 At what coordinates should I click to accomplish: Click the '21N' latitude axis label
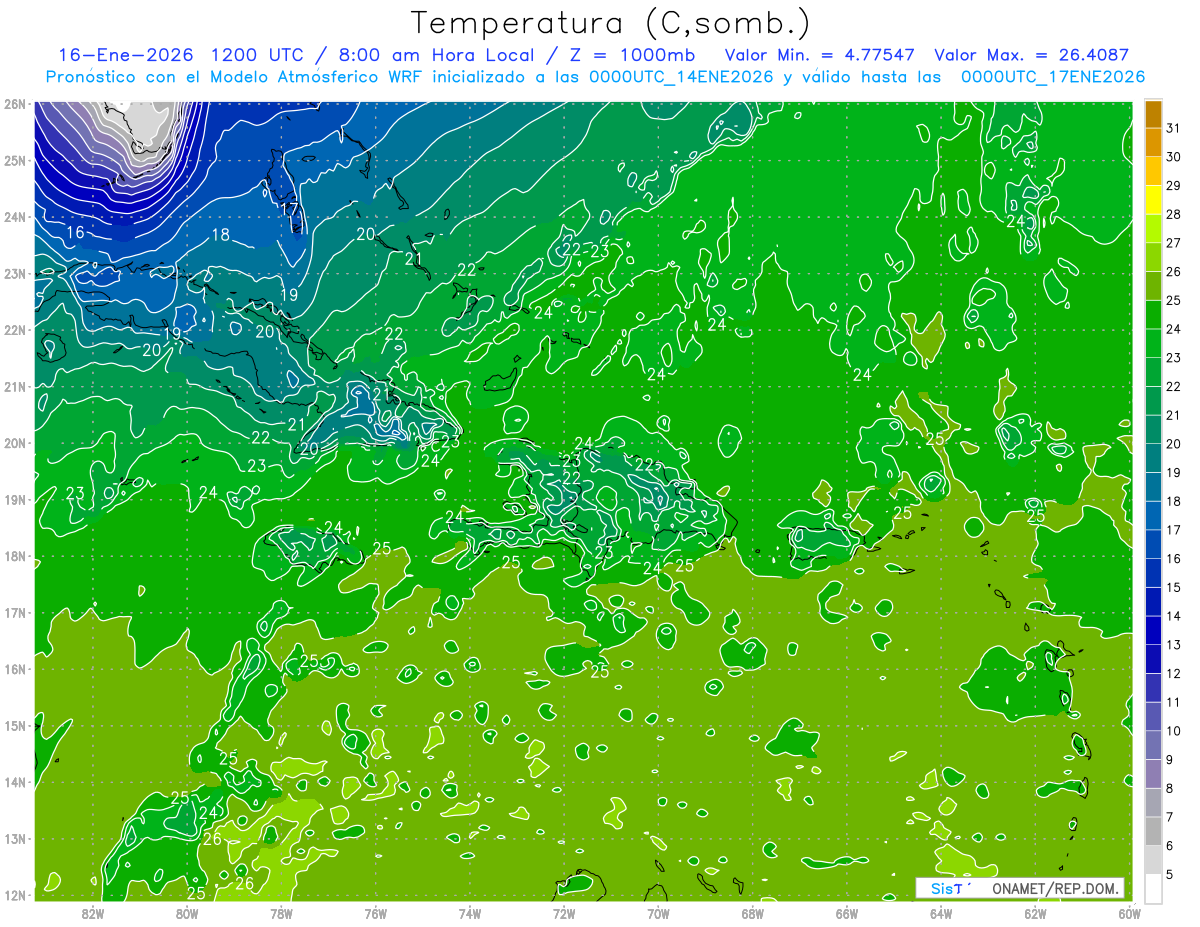click(14, 387)
